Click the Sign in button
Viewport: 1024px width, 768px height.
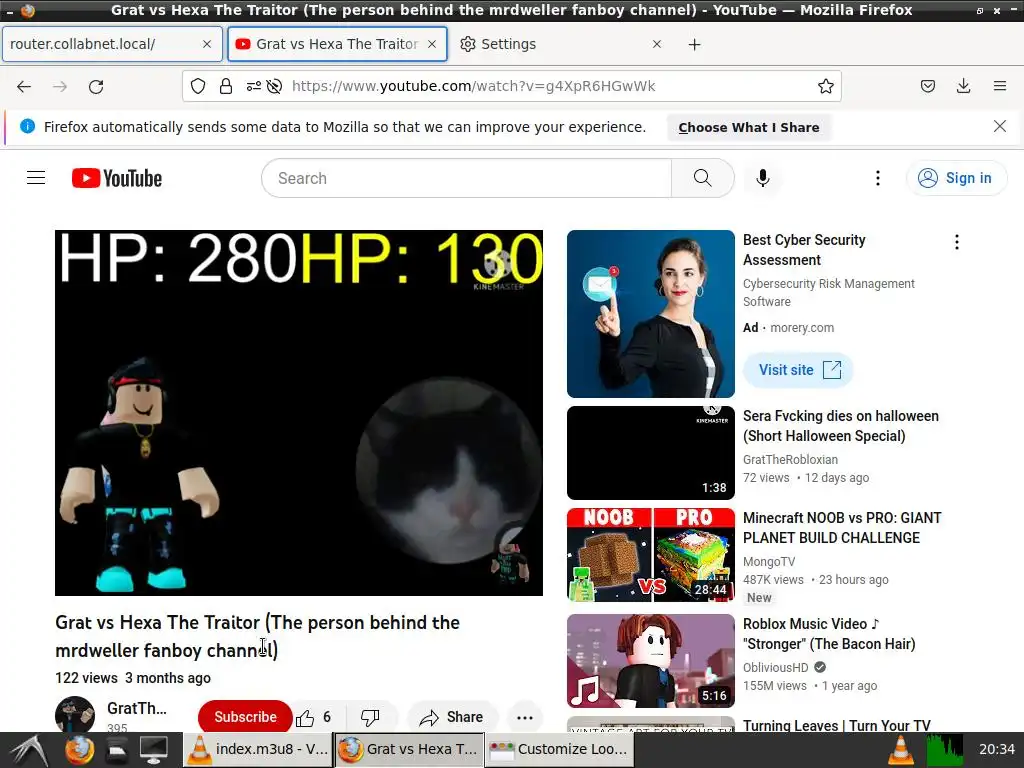tap(956, 178)
